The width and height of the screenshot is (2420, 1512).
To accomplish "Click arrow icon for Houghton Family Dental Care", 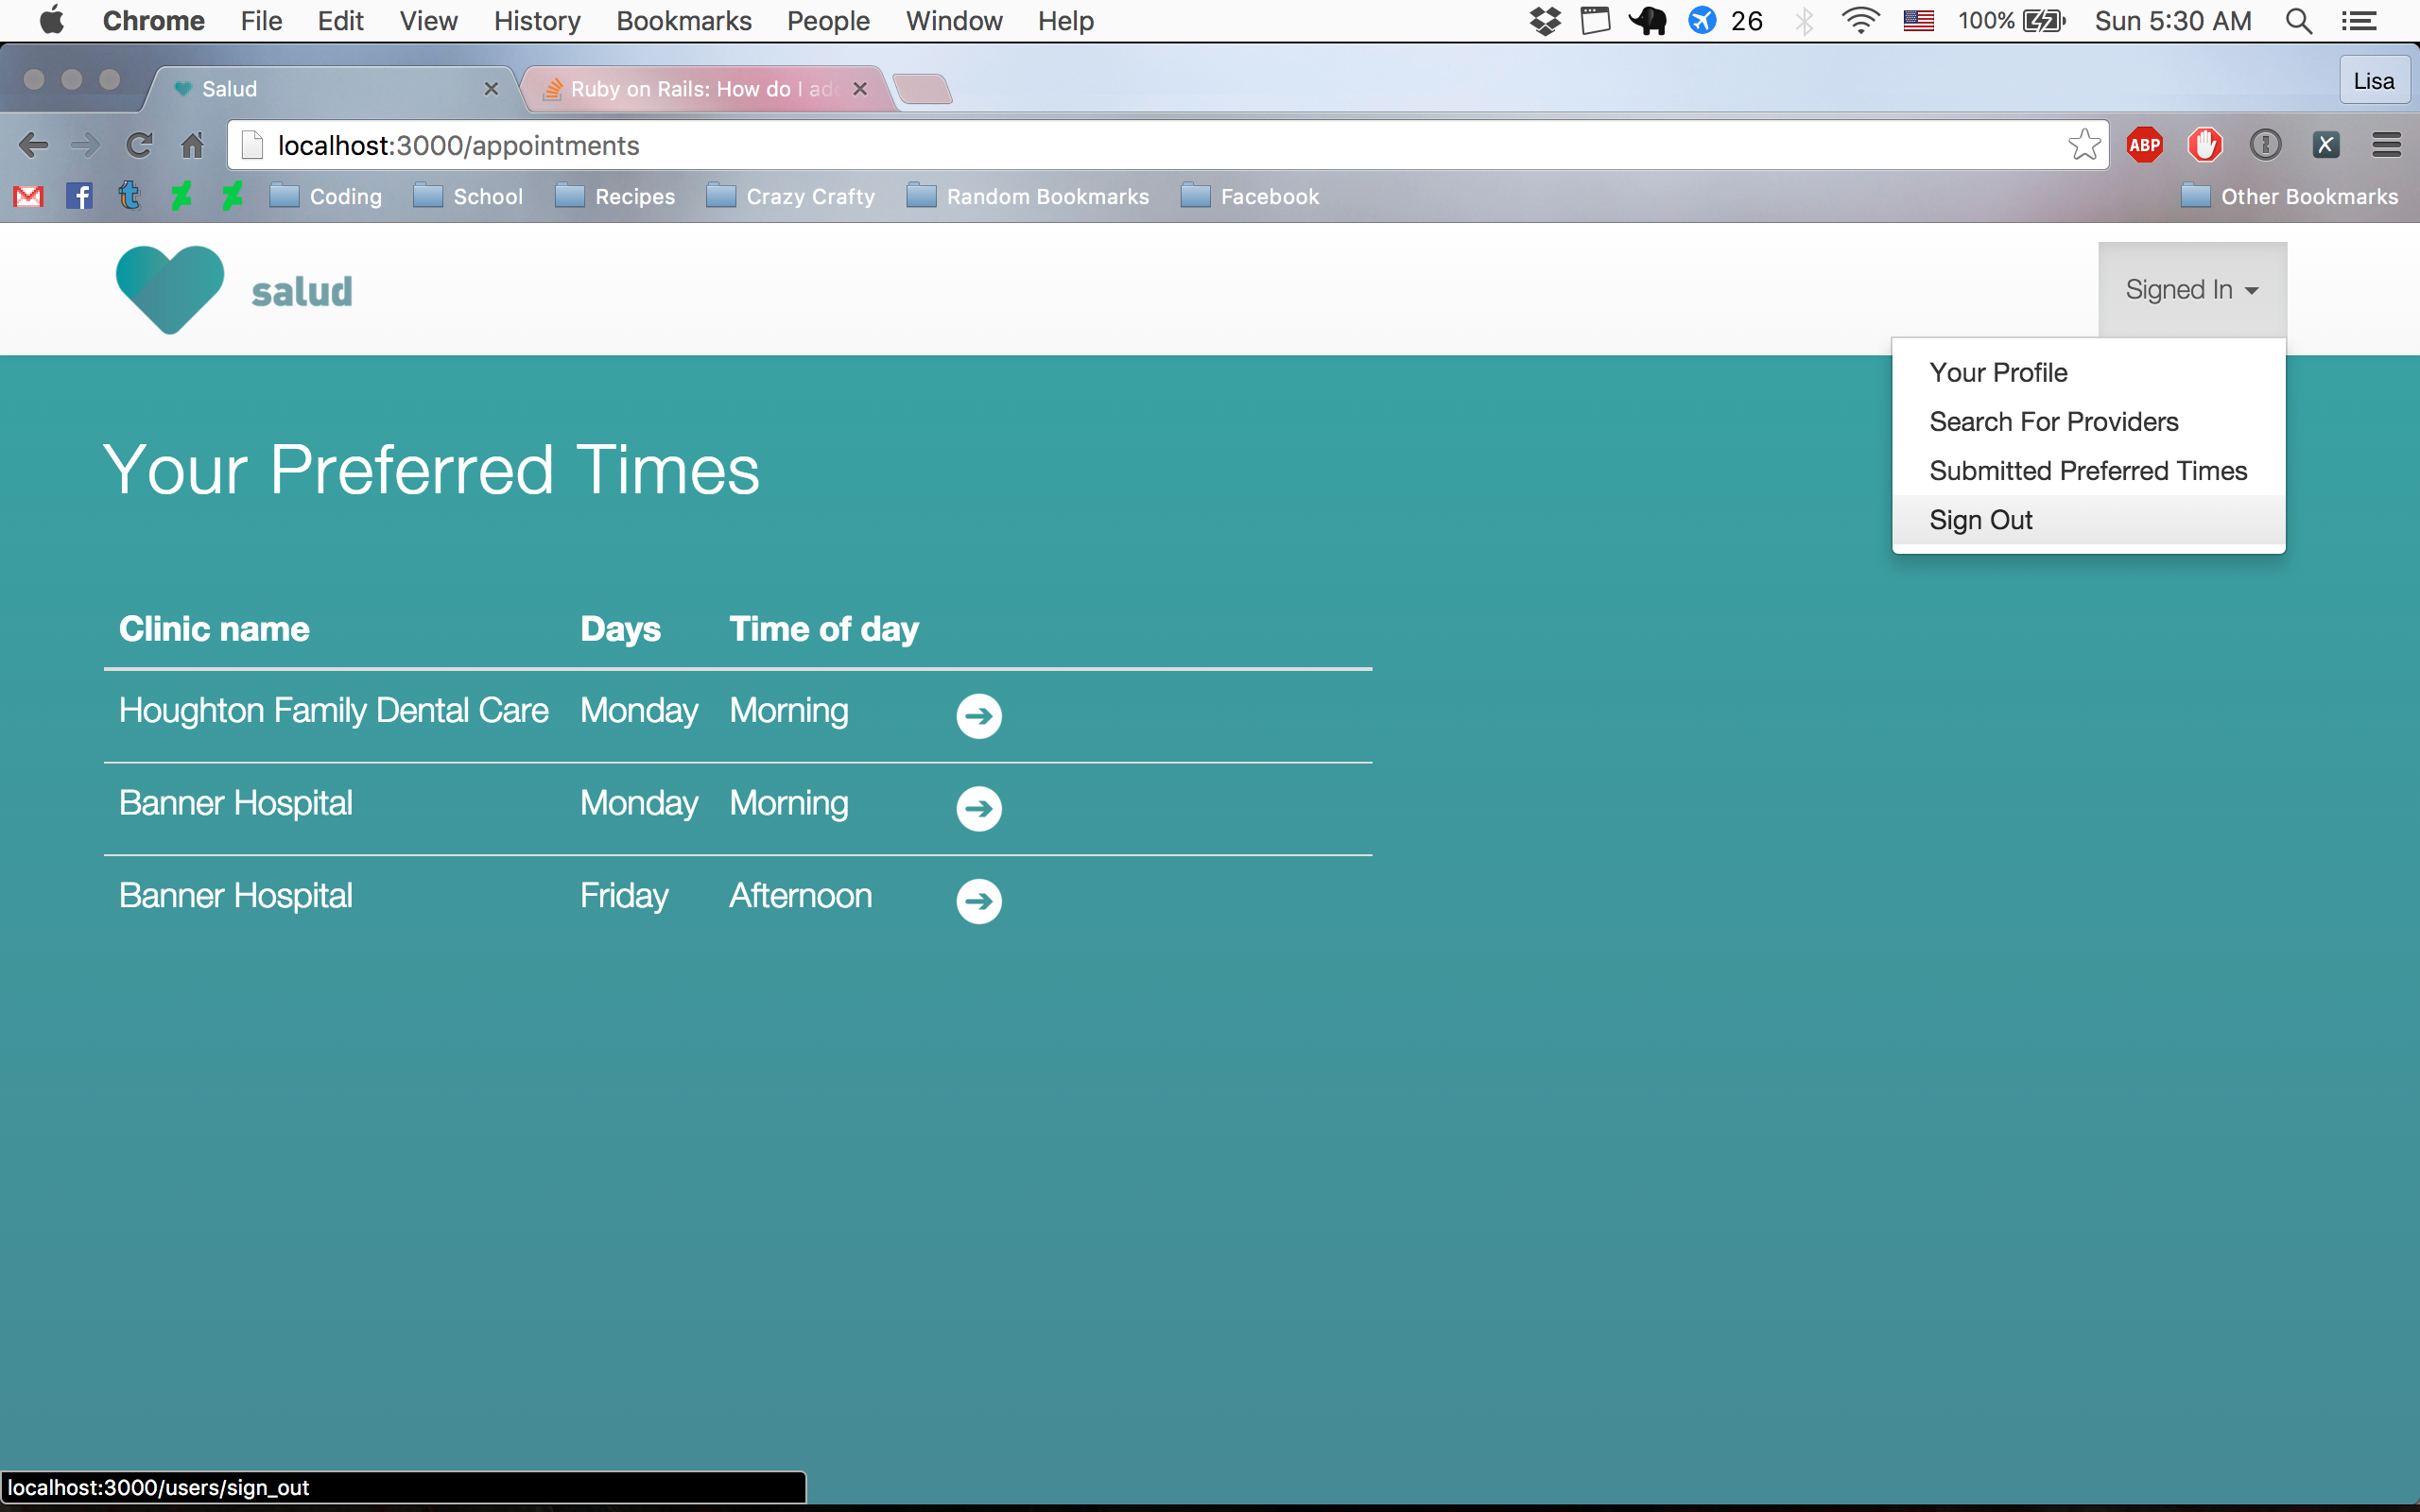I will tap(978, 716).
